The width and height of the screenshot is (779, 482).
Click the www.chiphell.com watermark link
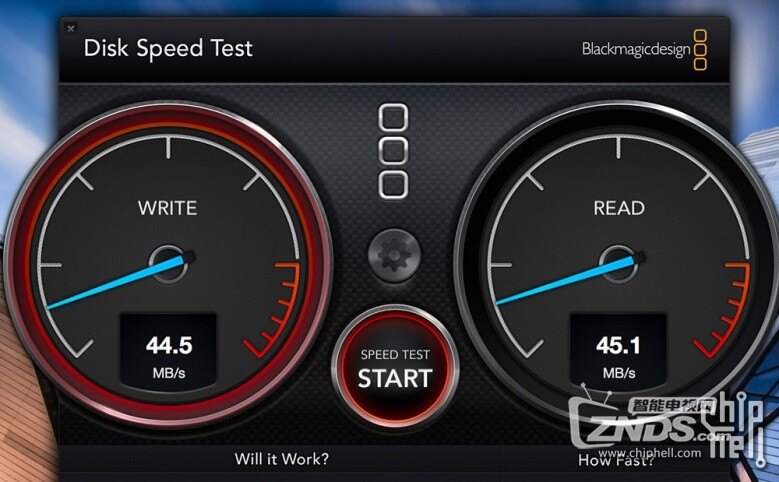[x=650, y=453]
